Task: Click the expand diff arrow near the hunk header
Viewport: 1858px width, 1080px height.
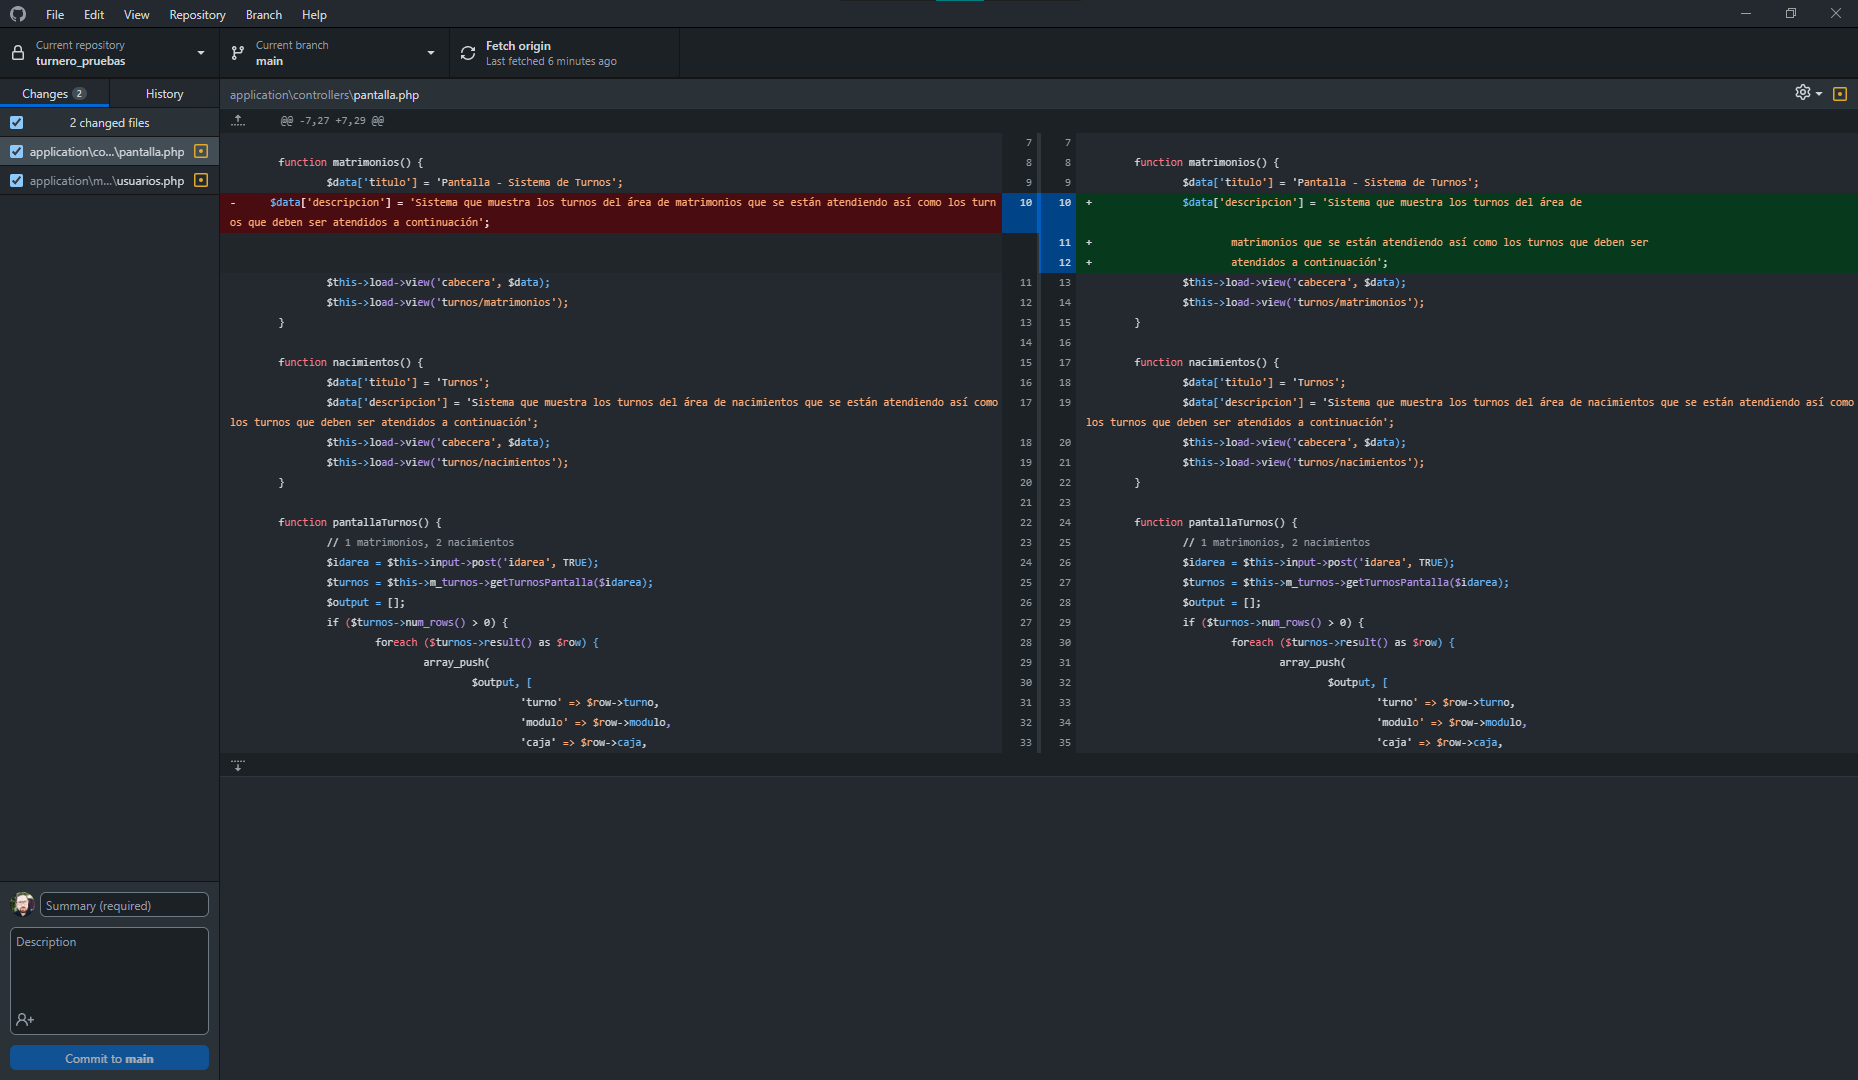Action: (238, 120)
